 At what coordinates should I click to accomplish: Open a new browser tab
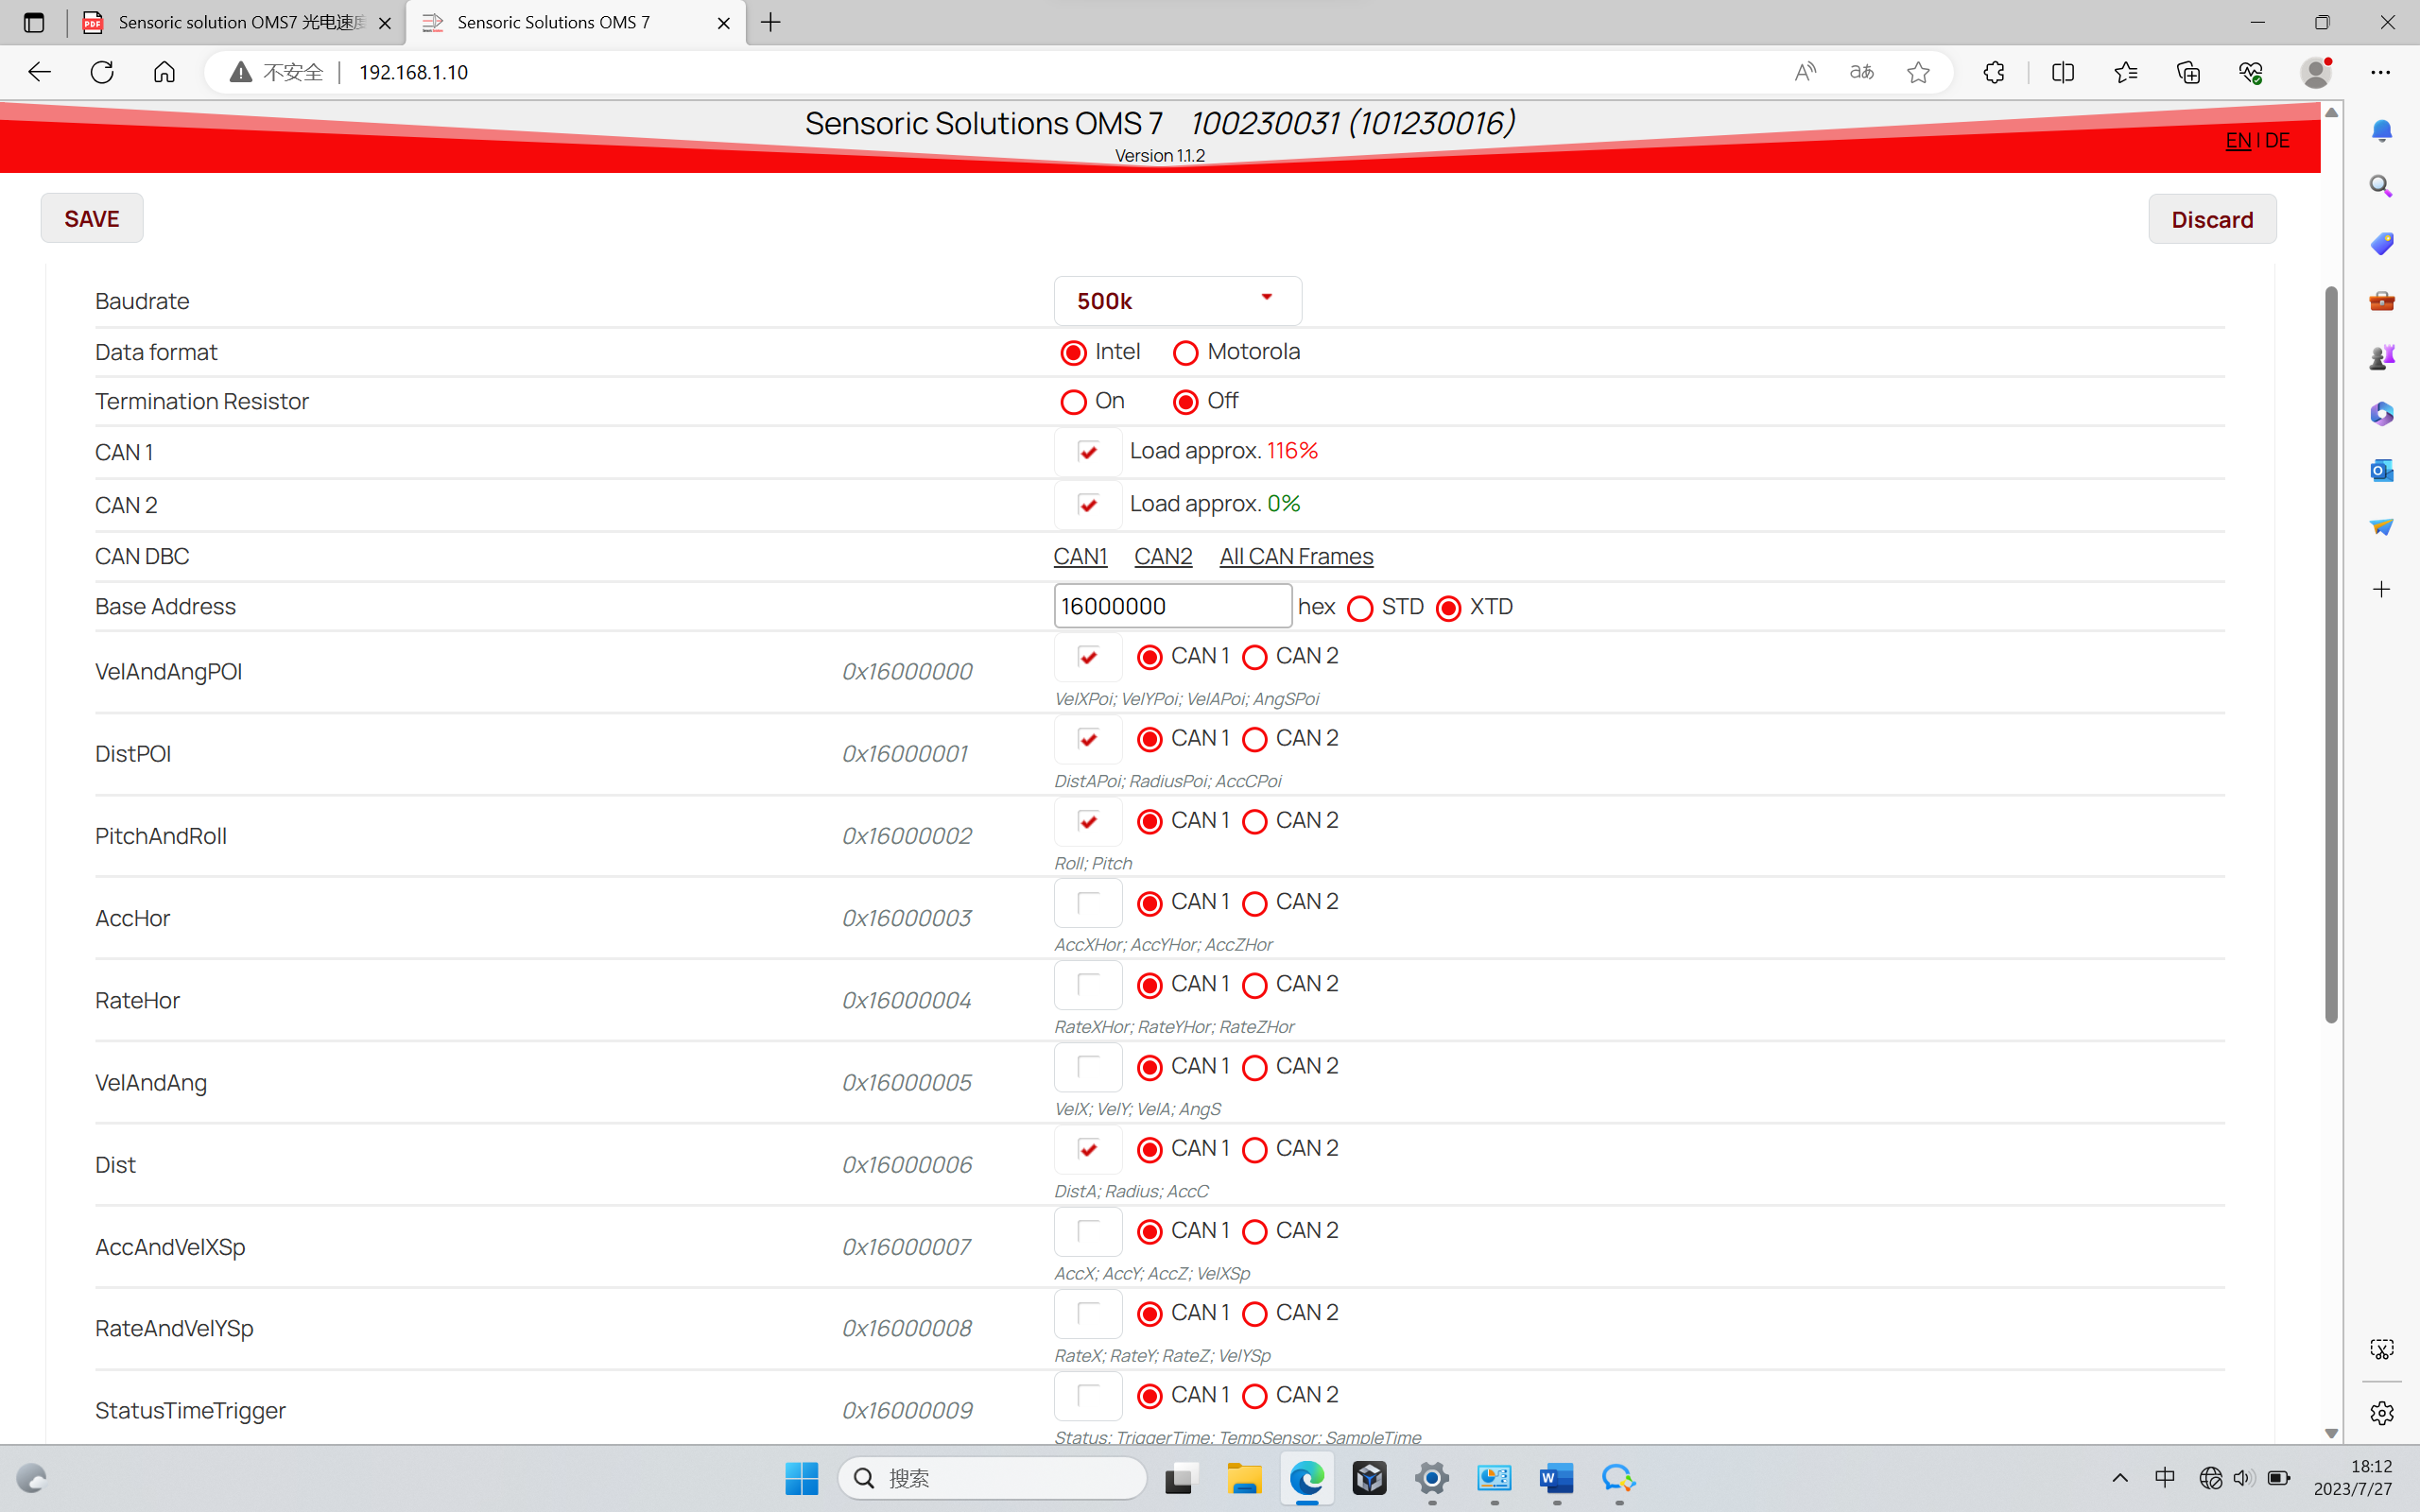(x=770, y=22)
